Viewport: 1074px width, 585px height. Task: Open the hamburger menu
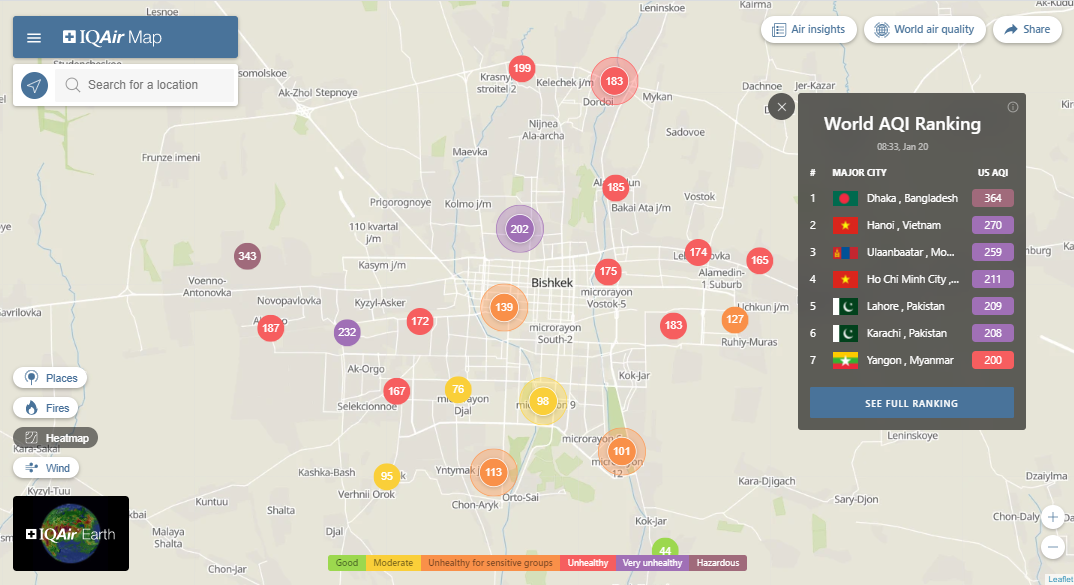coord(34,38)
